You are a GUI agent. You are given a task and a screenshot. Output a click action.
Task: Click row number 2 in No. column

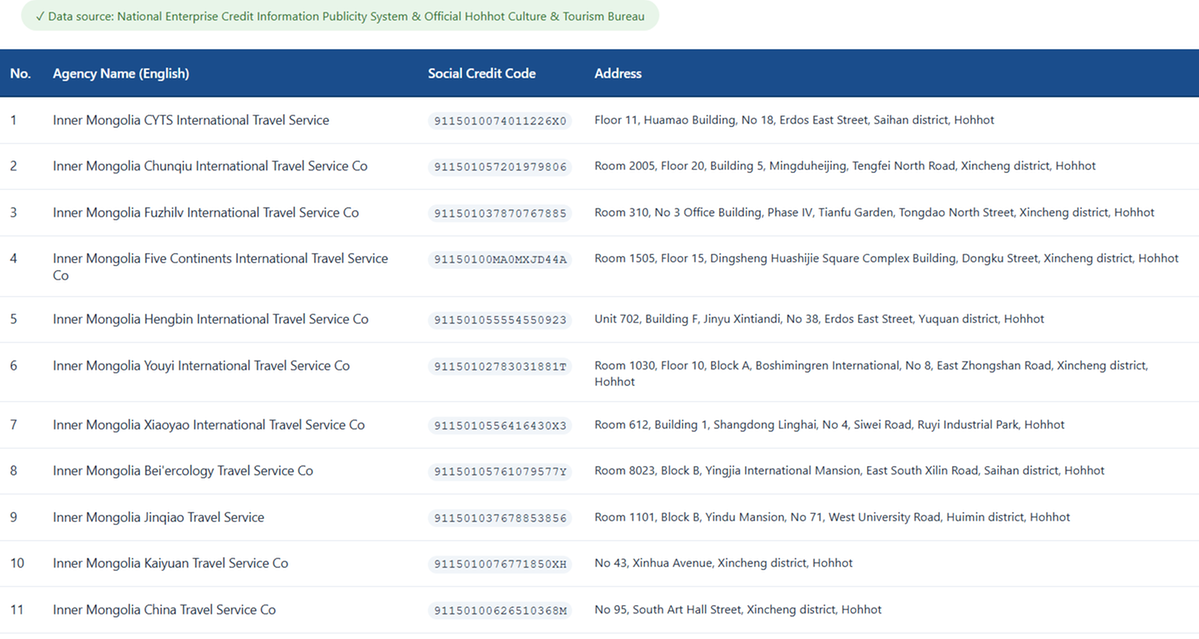[13, 166]
